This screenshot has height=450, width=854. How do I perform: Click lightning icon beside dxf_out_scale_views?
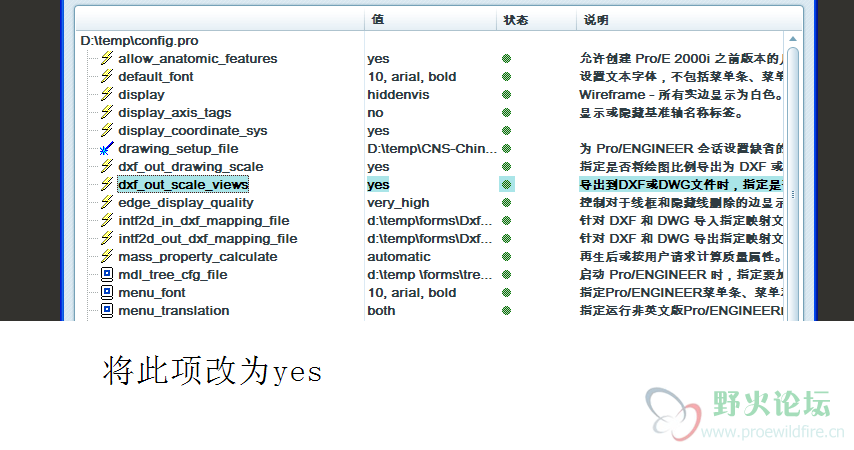pyautogui.click(x=107, y=184)
